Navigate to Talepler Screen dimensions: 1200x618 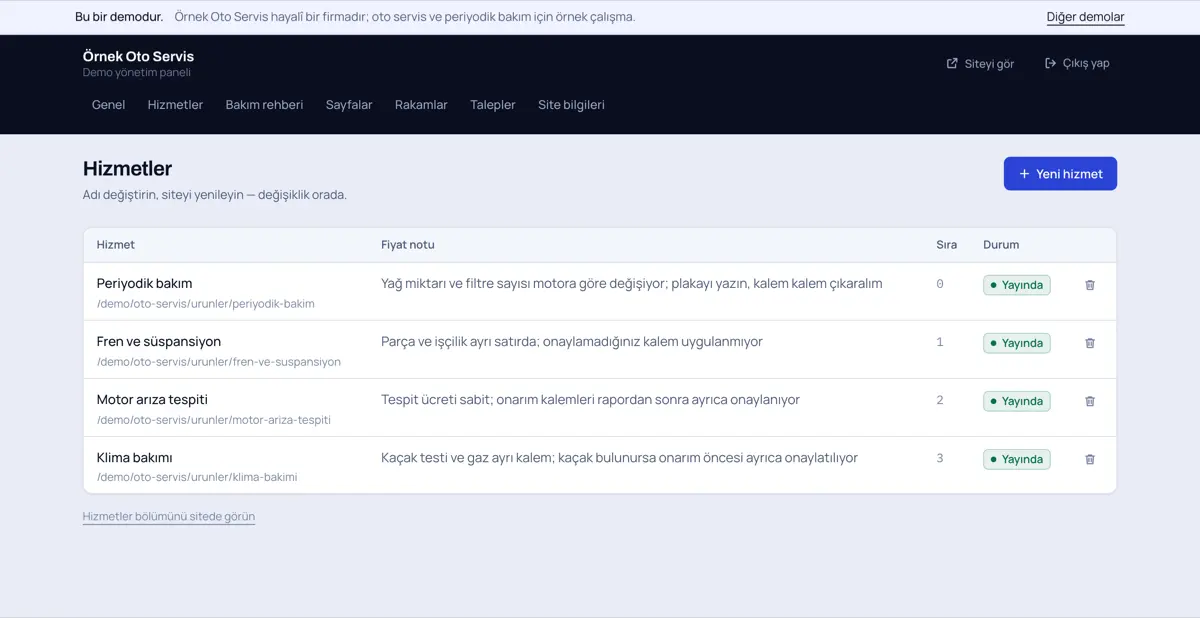[x=493, y=105]
